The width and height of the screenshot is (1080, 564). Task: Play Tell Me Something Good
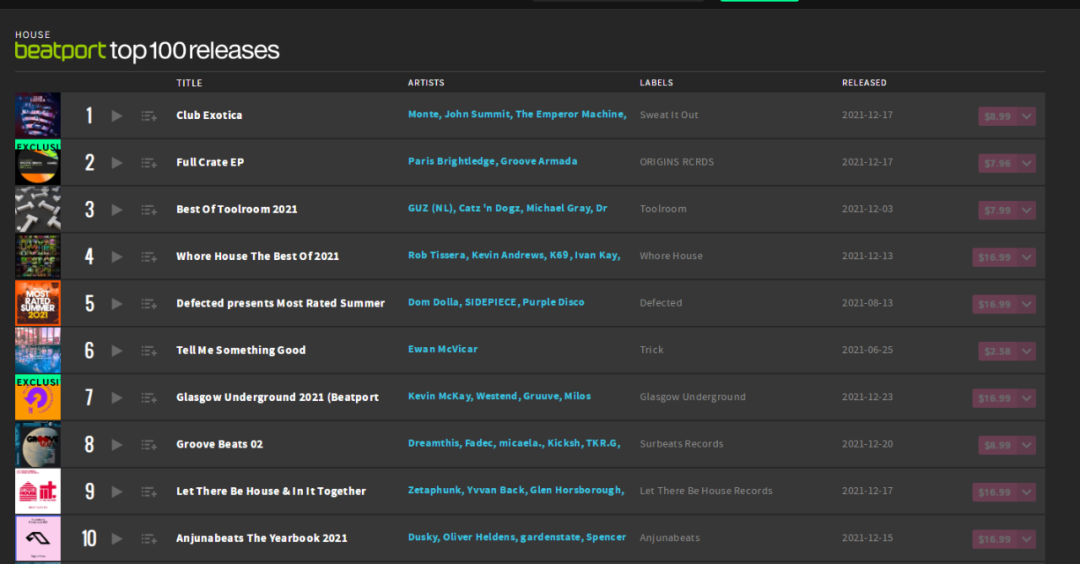(117, 351)
